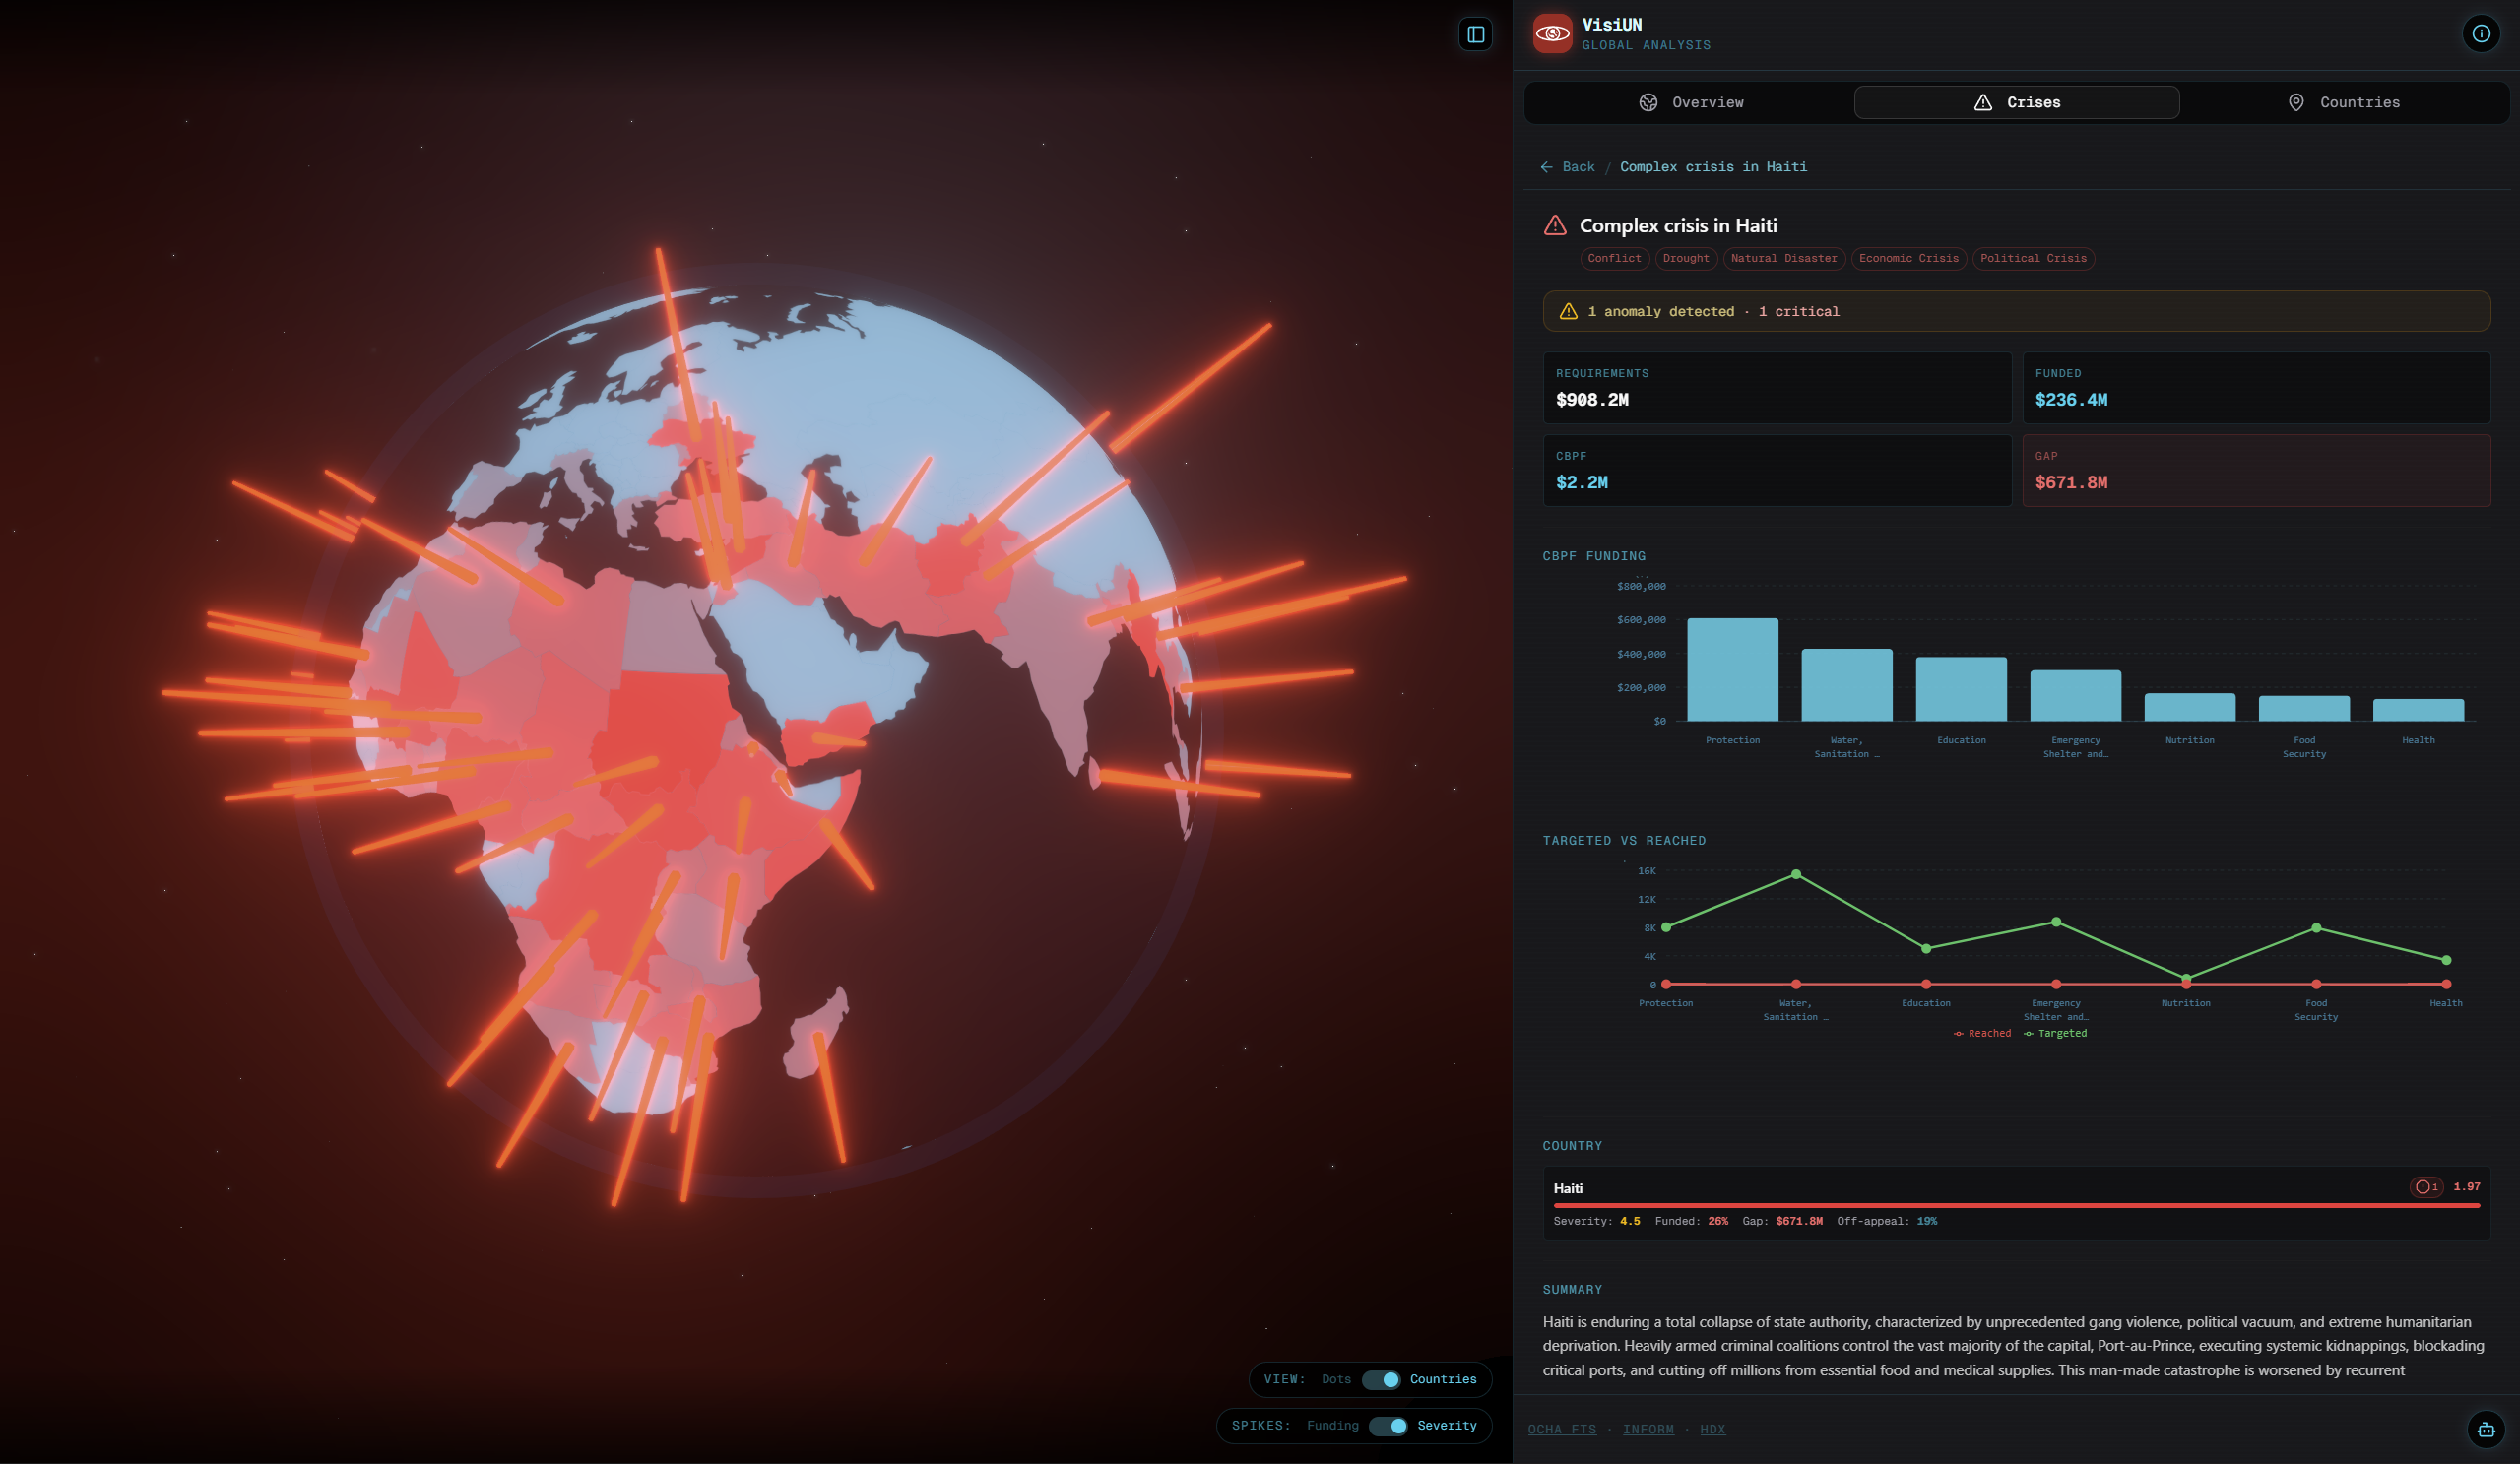Screen dimensions: 2520x1464
Task: Open the INFORM source link
Action: point(1647,1430)
